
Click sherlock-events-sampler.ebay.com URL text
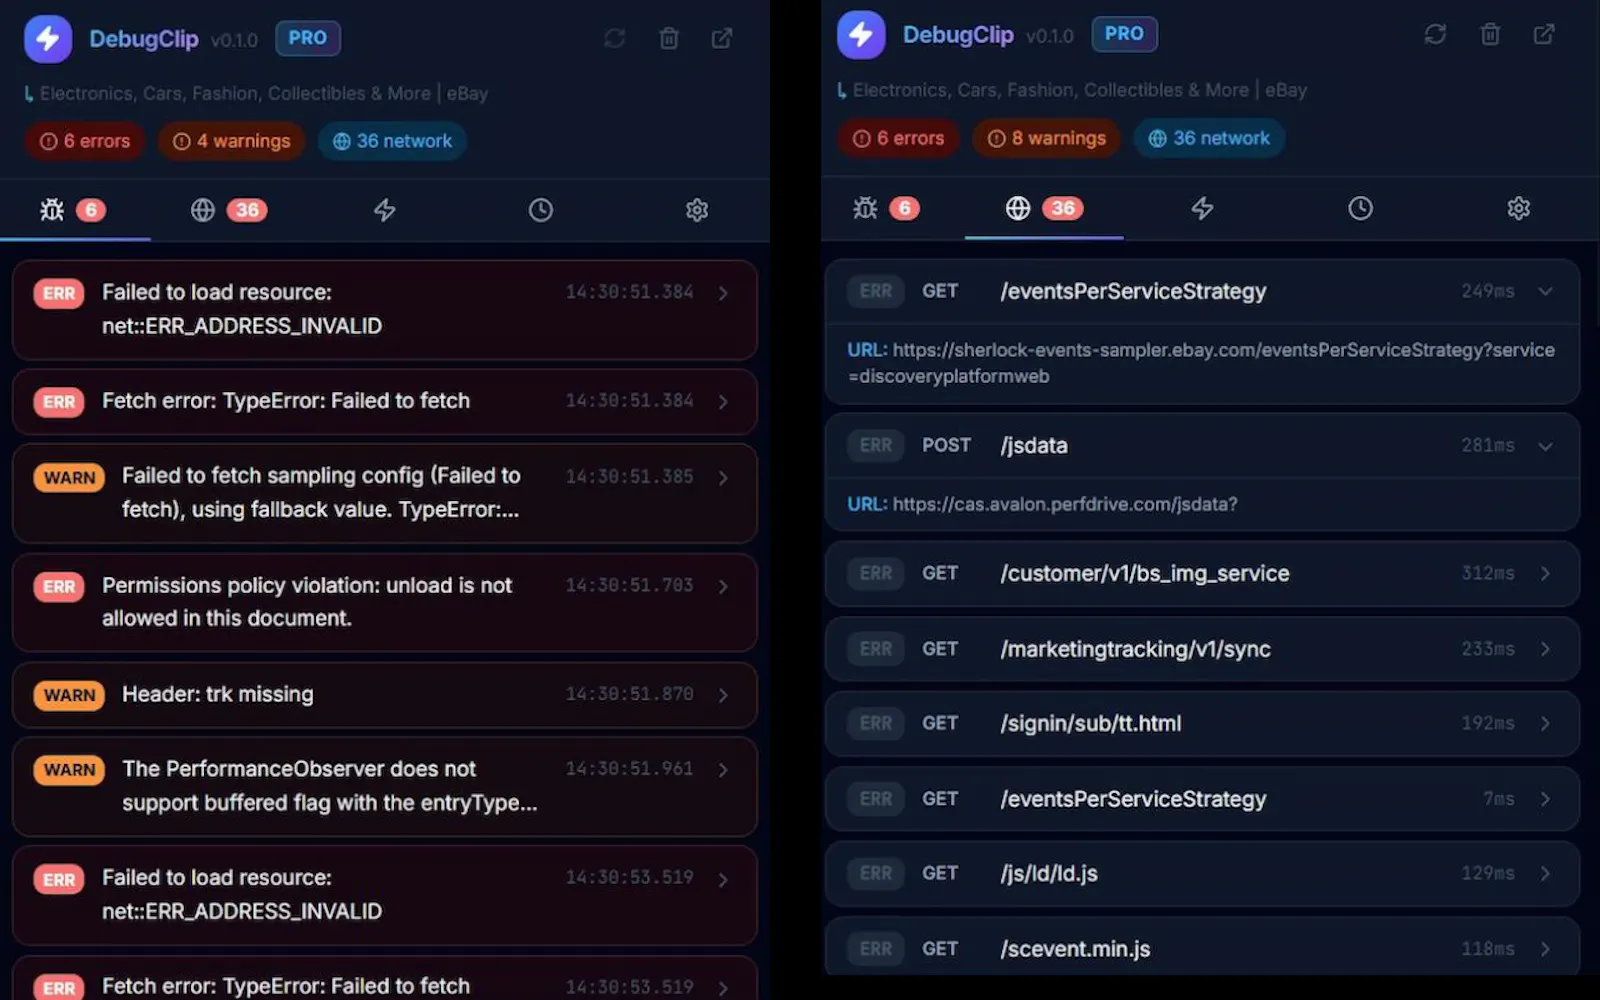(1201, 363)
